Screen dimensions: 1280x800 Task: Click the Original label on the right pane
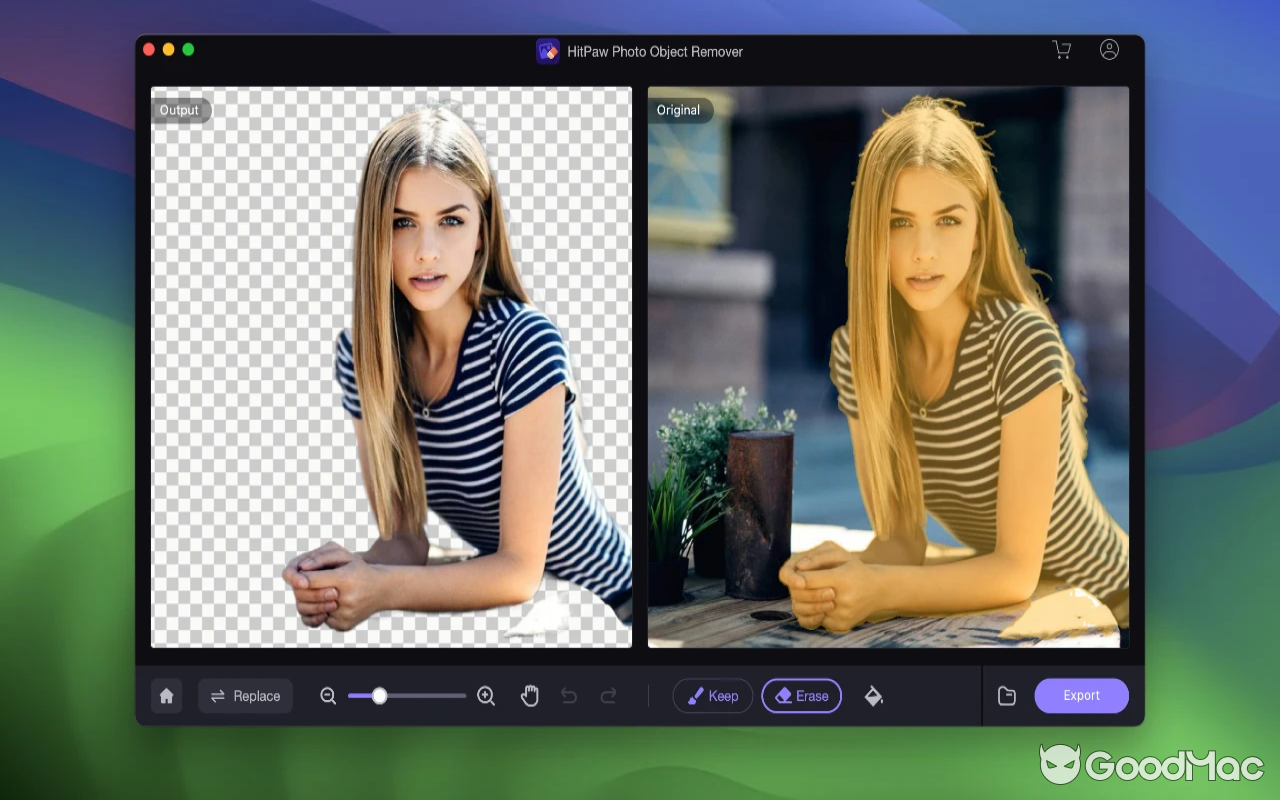point(679,110)
